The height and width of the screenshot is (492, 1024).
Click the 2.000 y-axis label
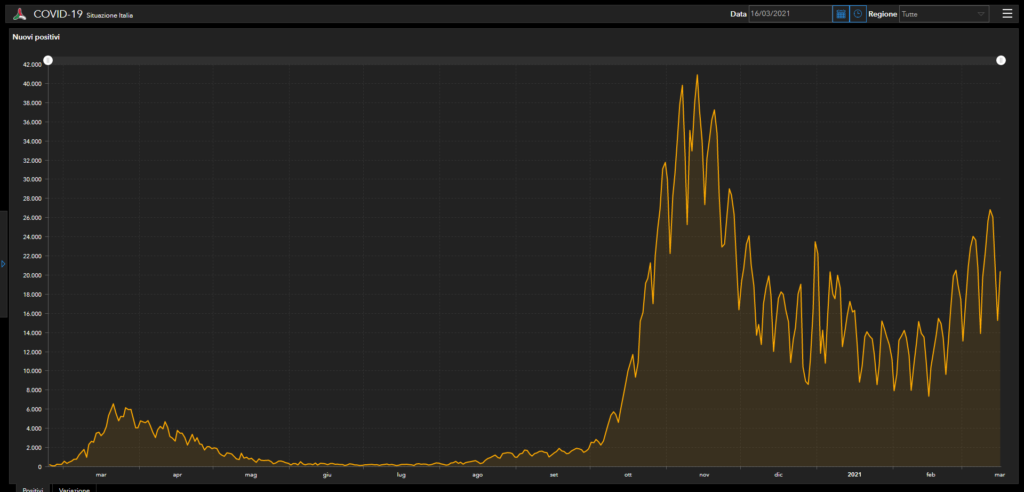click(x=33, y=448)
